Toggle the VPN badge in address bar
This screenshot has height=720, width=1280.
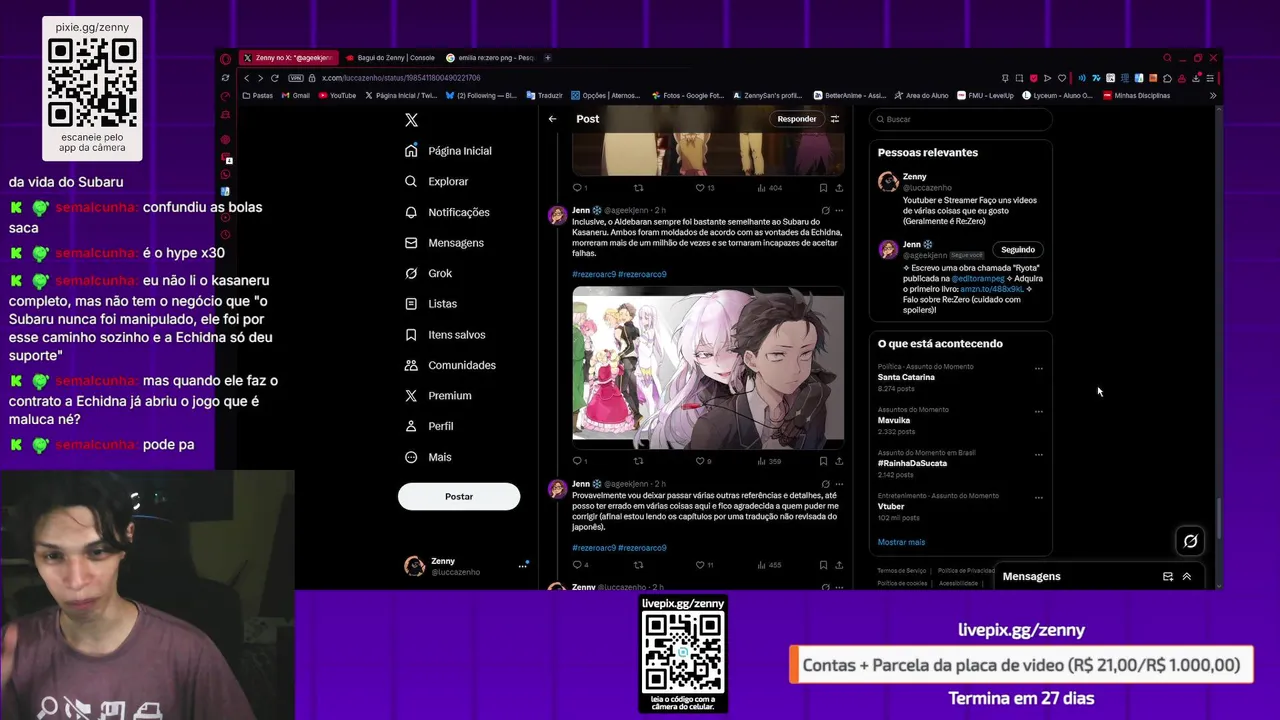tap(295, 78)
